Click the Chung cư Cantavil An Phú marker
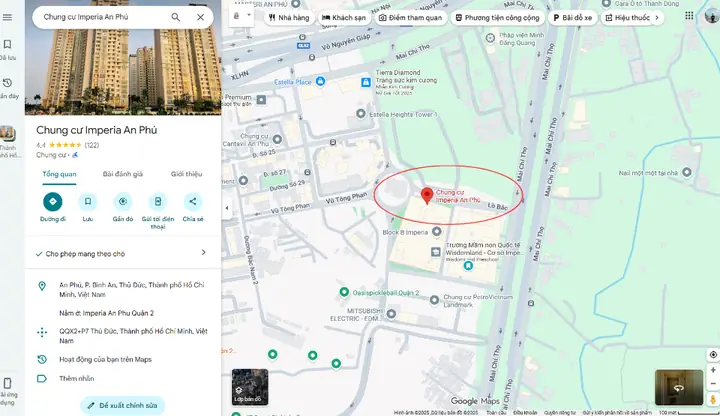The width and height of the screenshot is (720, 416). tap(277, 139)
